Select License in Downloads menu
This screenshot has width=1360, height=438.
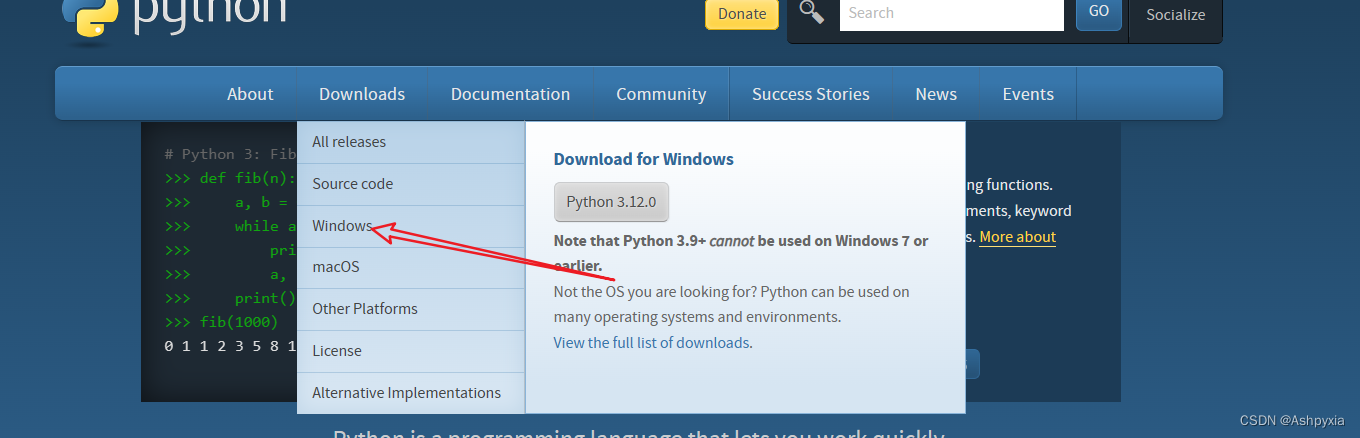[411, 351]
